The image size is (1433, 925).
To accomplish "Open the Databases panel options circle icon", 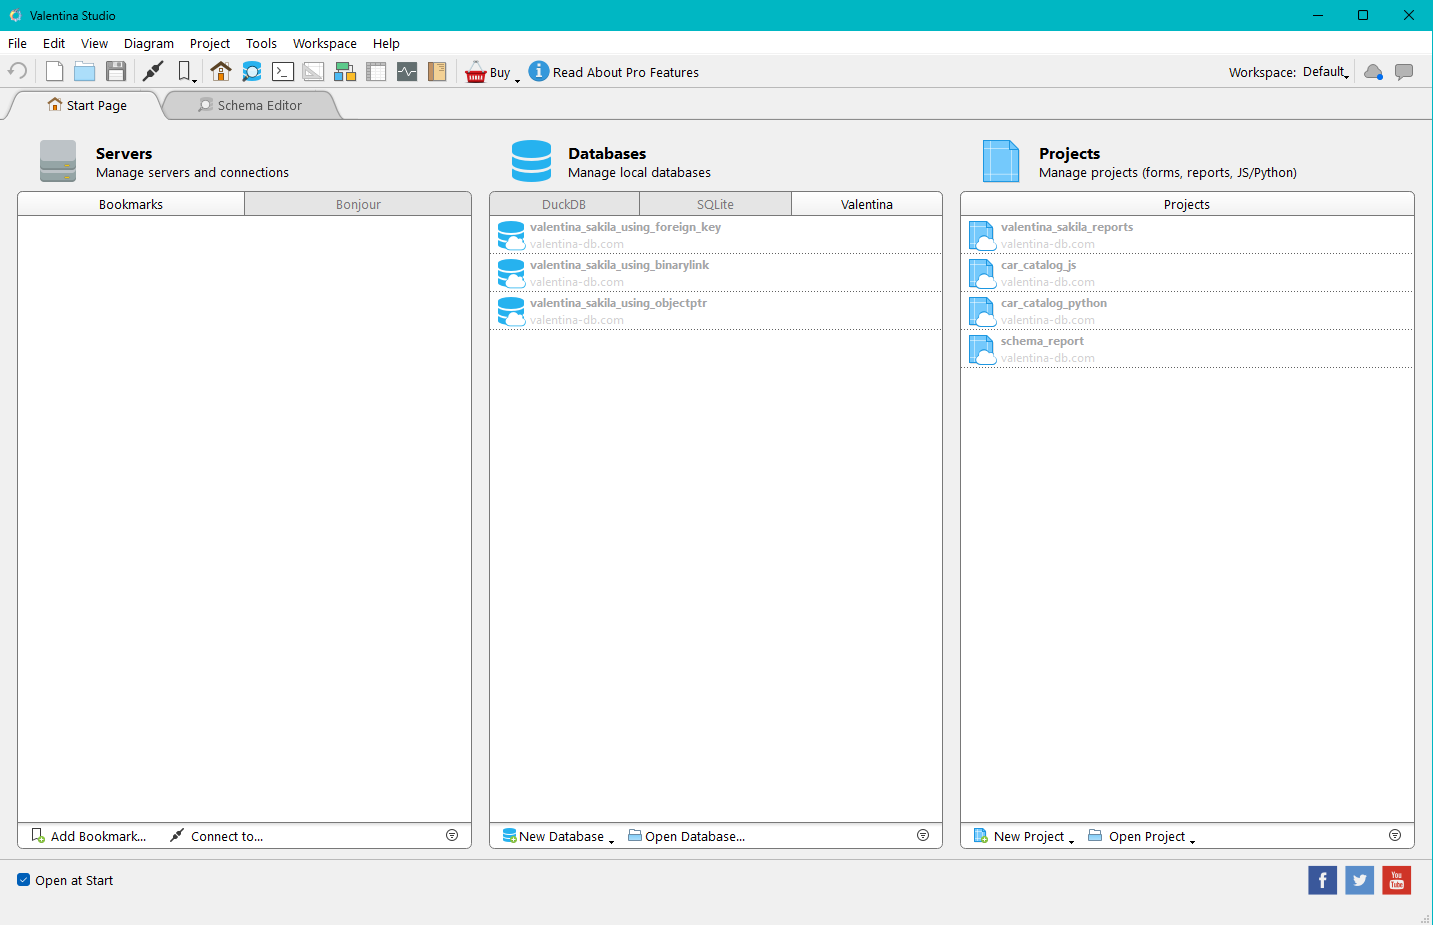I will coord(923,835).
